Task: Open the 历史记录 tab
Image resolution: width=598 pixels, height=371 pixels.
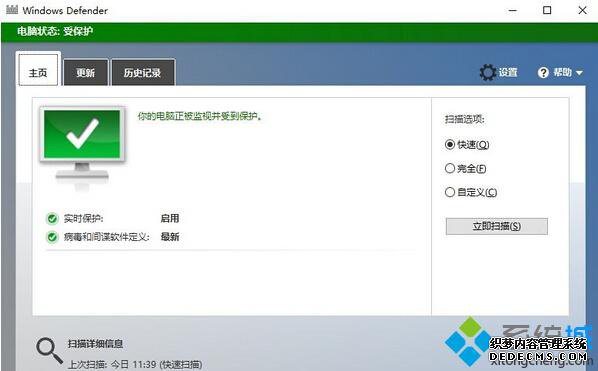Action: (x=143, y=72)
